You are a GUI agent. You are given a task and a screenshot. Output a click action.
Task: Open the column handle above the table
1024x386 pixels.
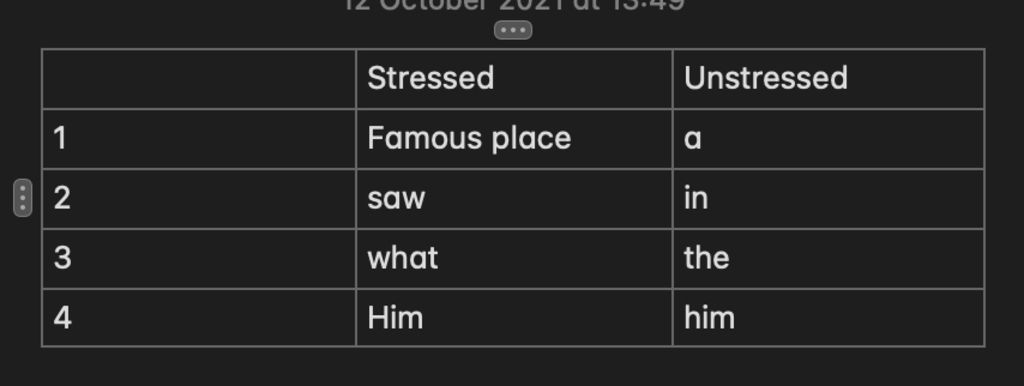(x=513, y=30)
